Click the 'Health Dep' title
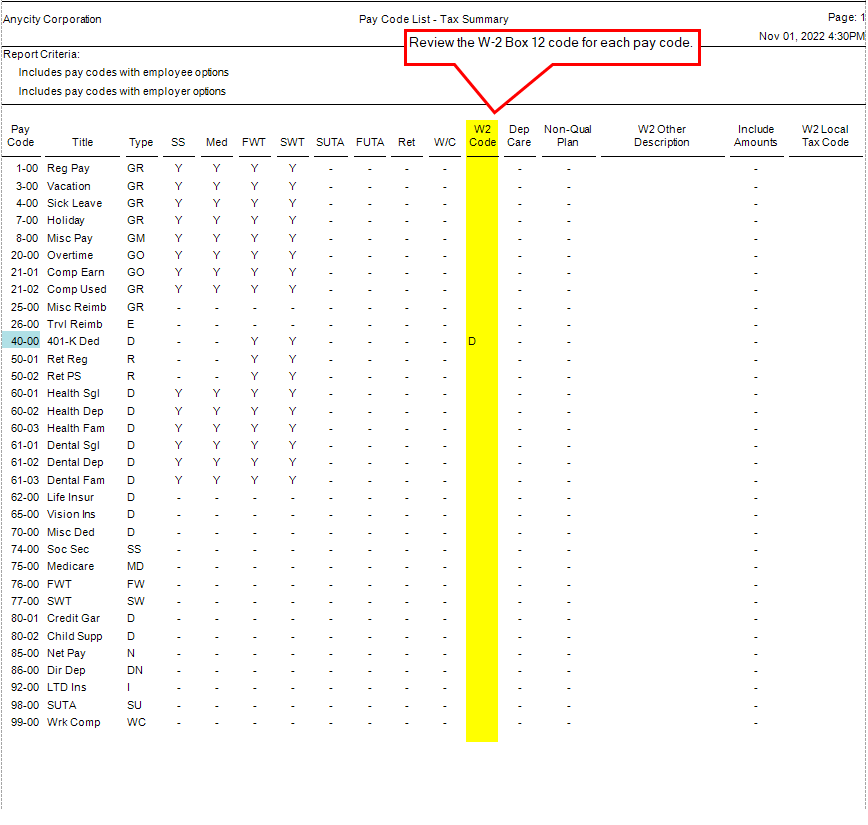 (75, 411)
